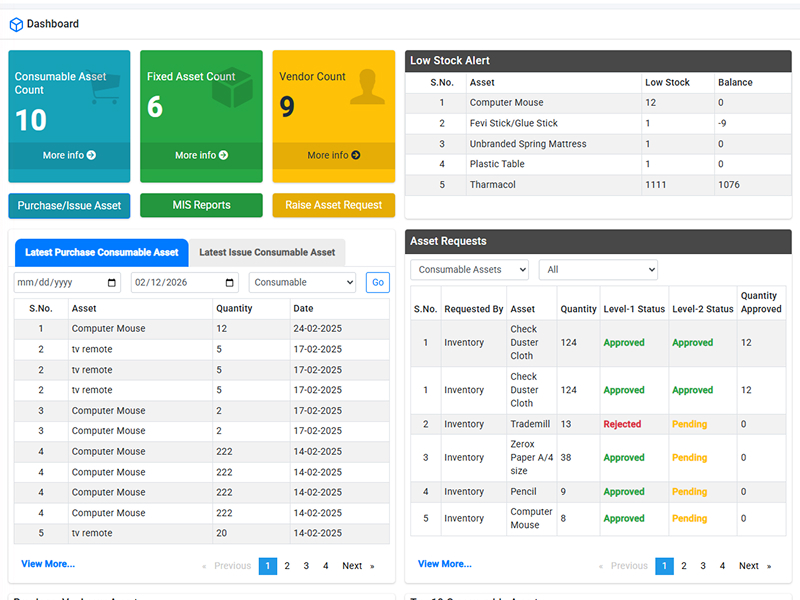
Task: Open View More link under Asset Requests
Action: point(444,564)
